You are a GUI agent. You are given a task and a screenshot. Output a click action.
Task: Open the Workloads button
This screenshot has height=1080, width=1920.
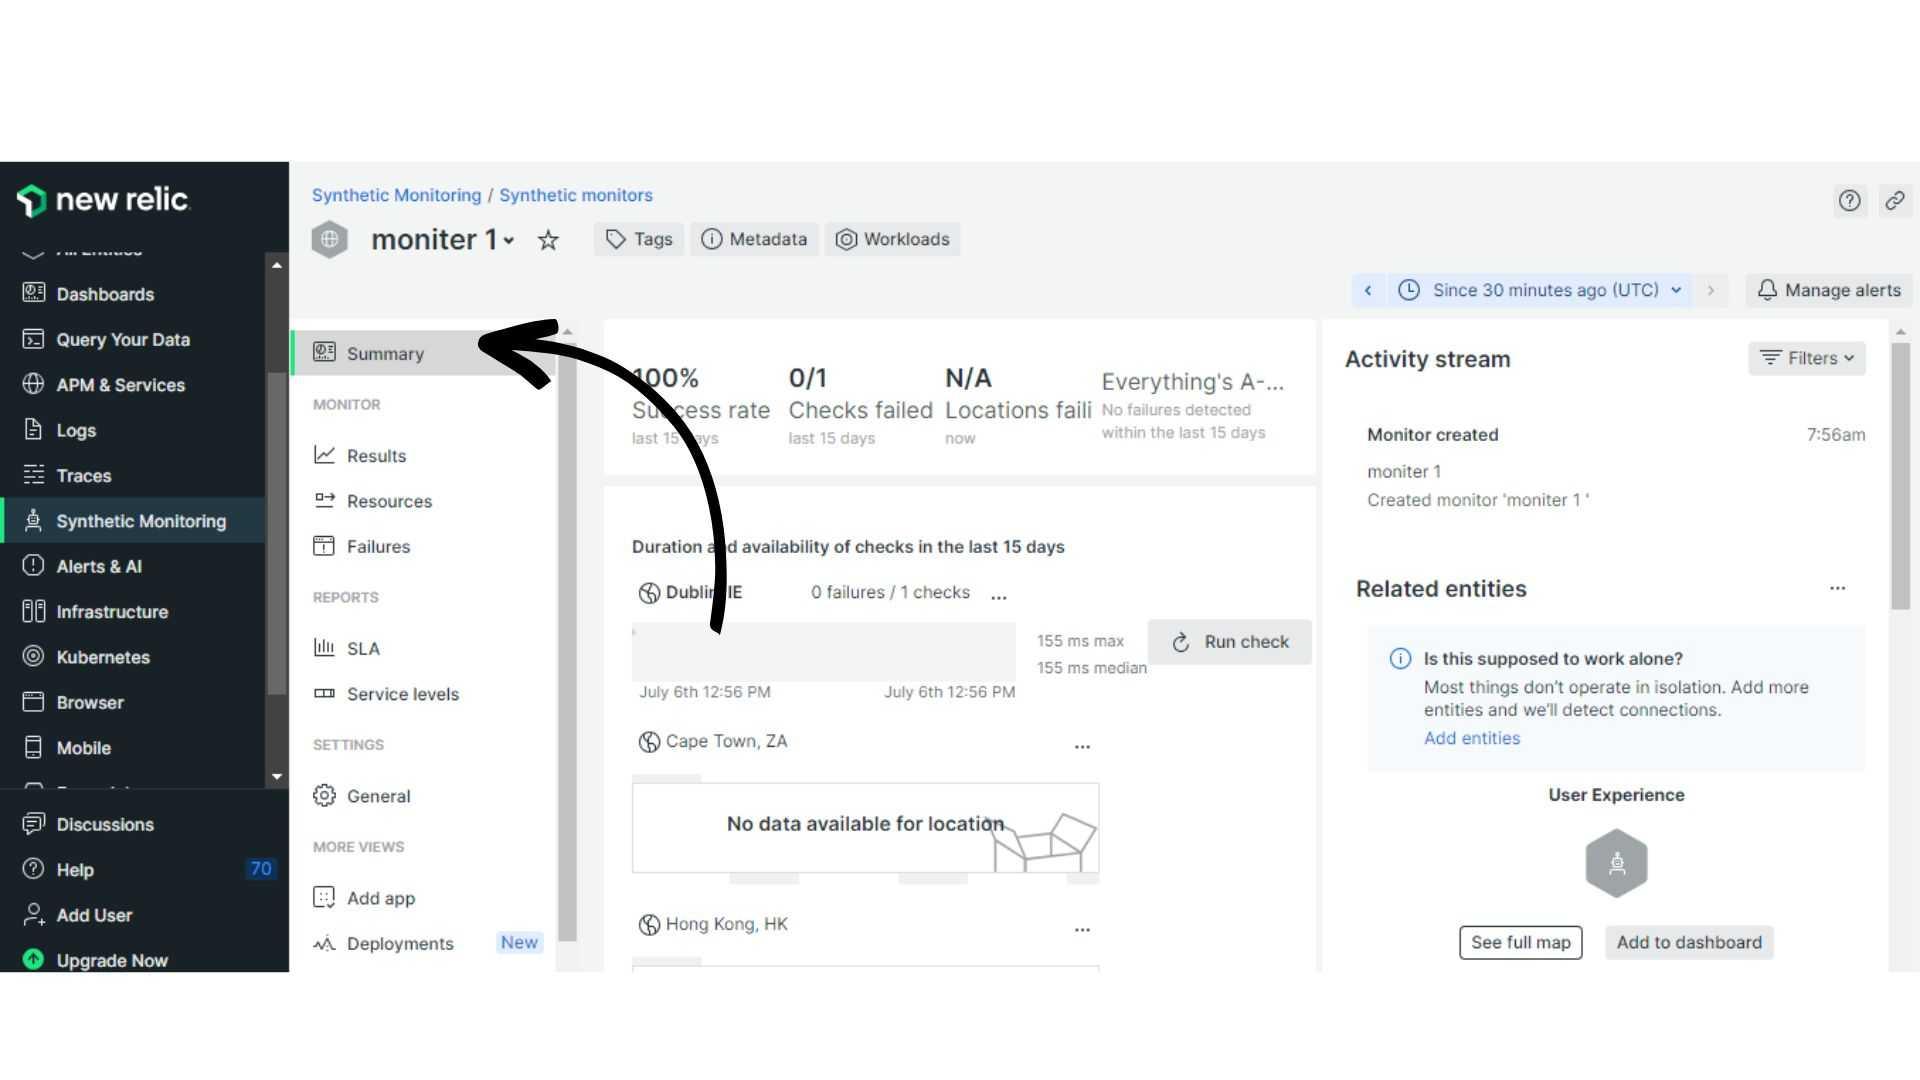tap(892, 239)
